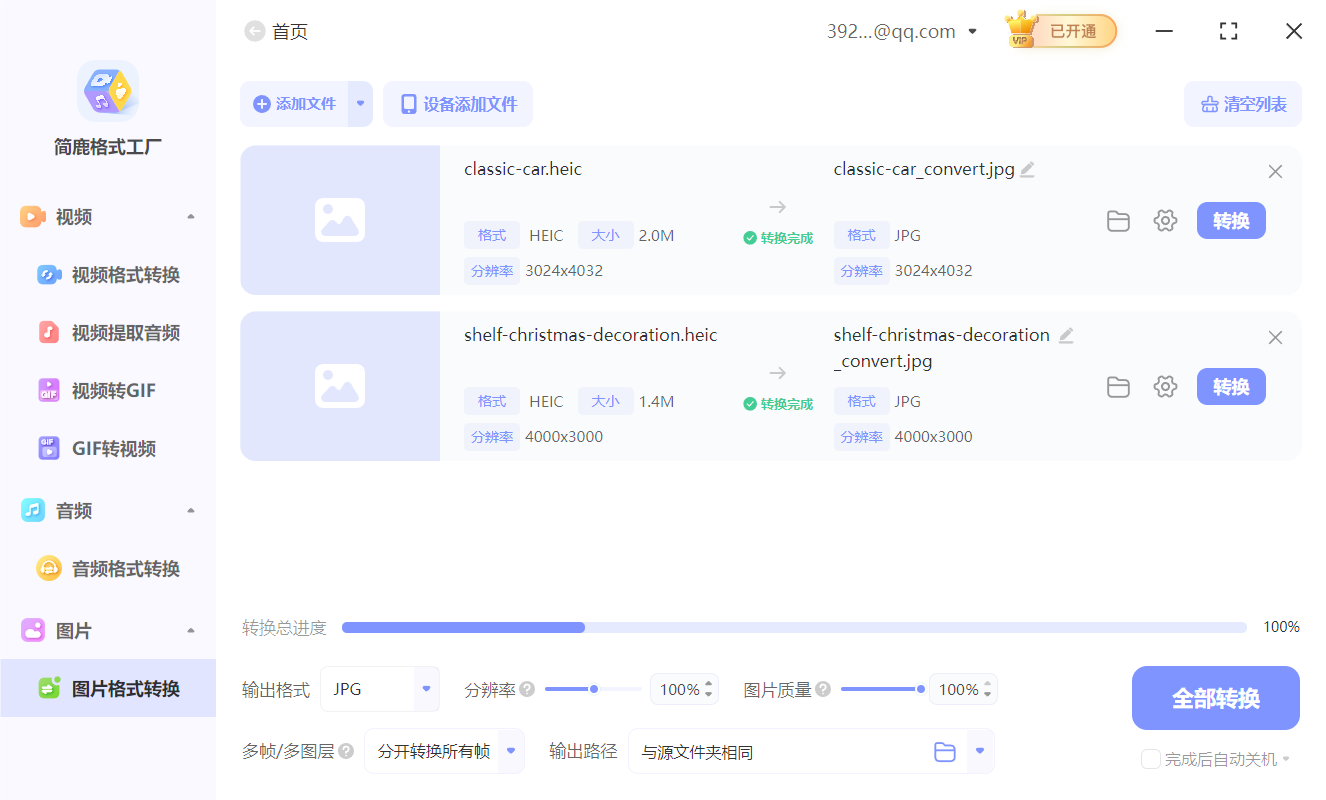Open output folder for classic-car conversion
1326x800 pixels.
coord(1118,221)
